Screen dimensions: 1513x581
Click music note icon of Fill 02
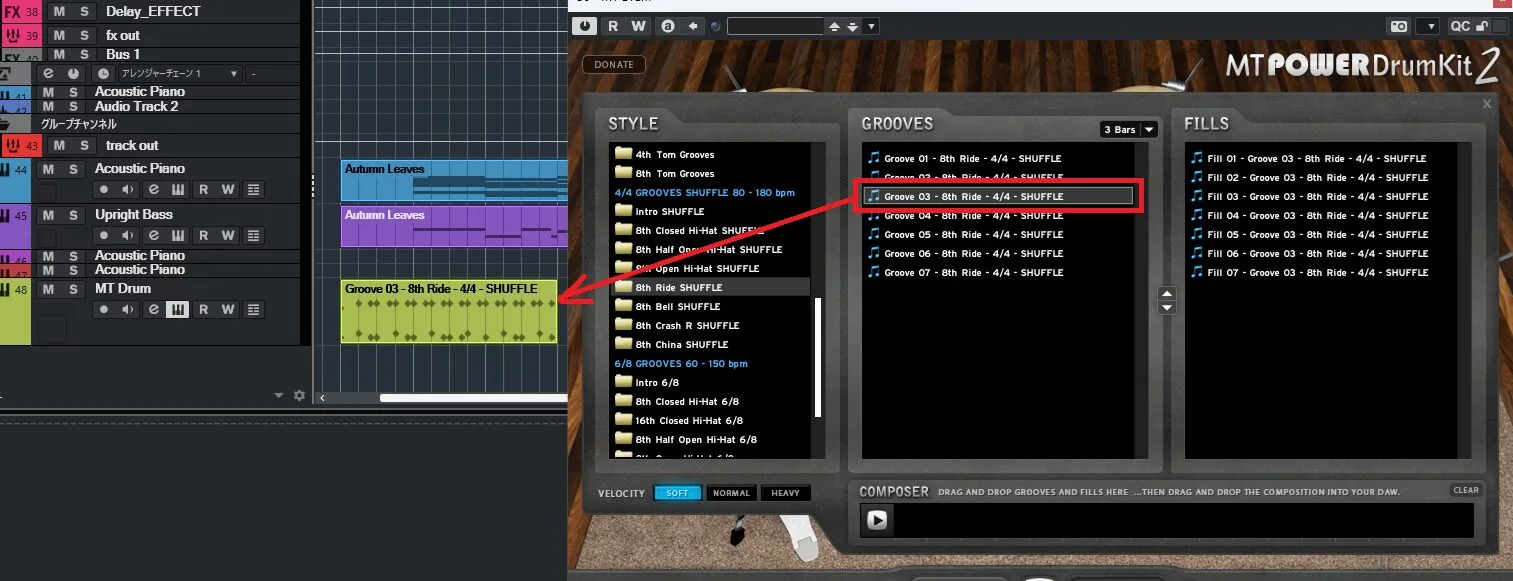pos(1196,177)
